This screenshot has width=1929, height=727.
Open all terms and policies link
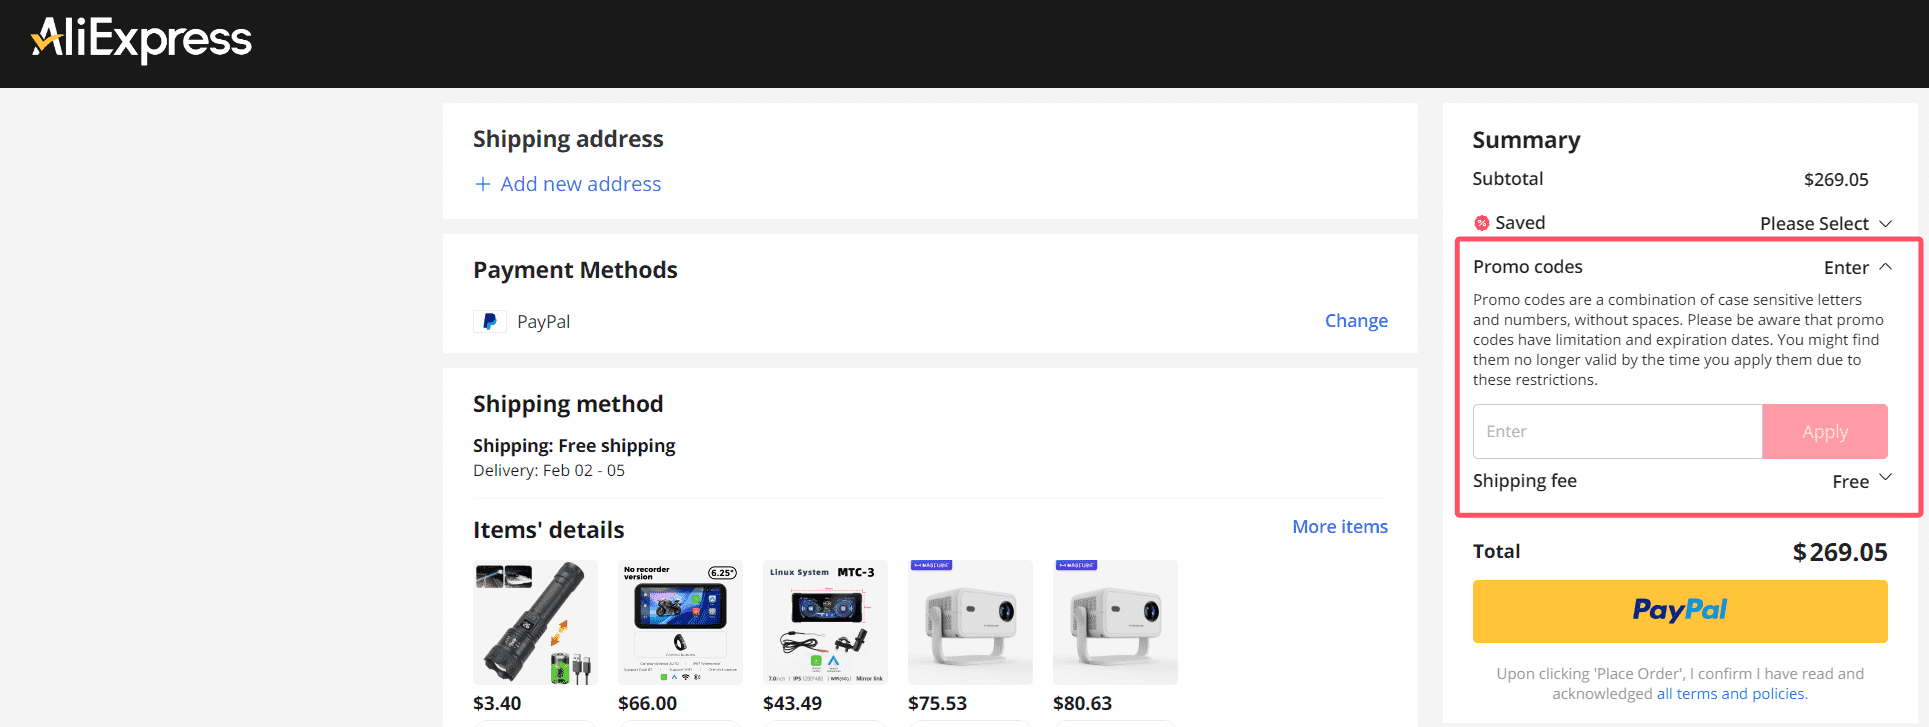[x=1731, y=694]
